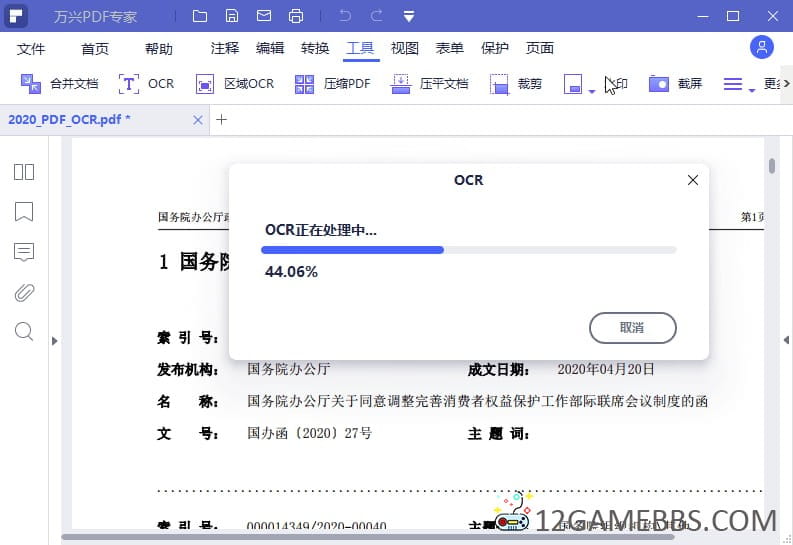The height and width of the screenshot is (545, 793).
Task: Open the attachments paperclip panel
Action: 24,292
